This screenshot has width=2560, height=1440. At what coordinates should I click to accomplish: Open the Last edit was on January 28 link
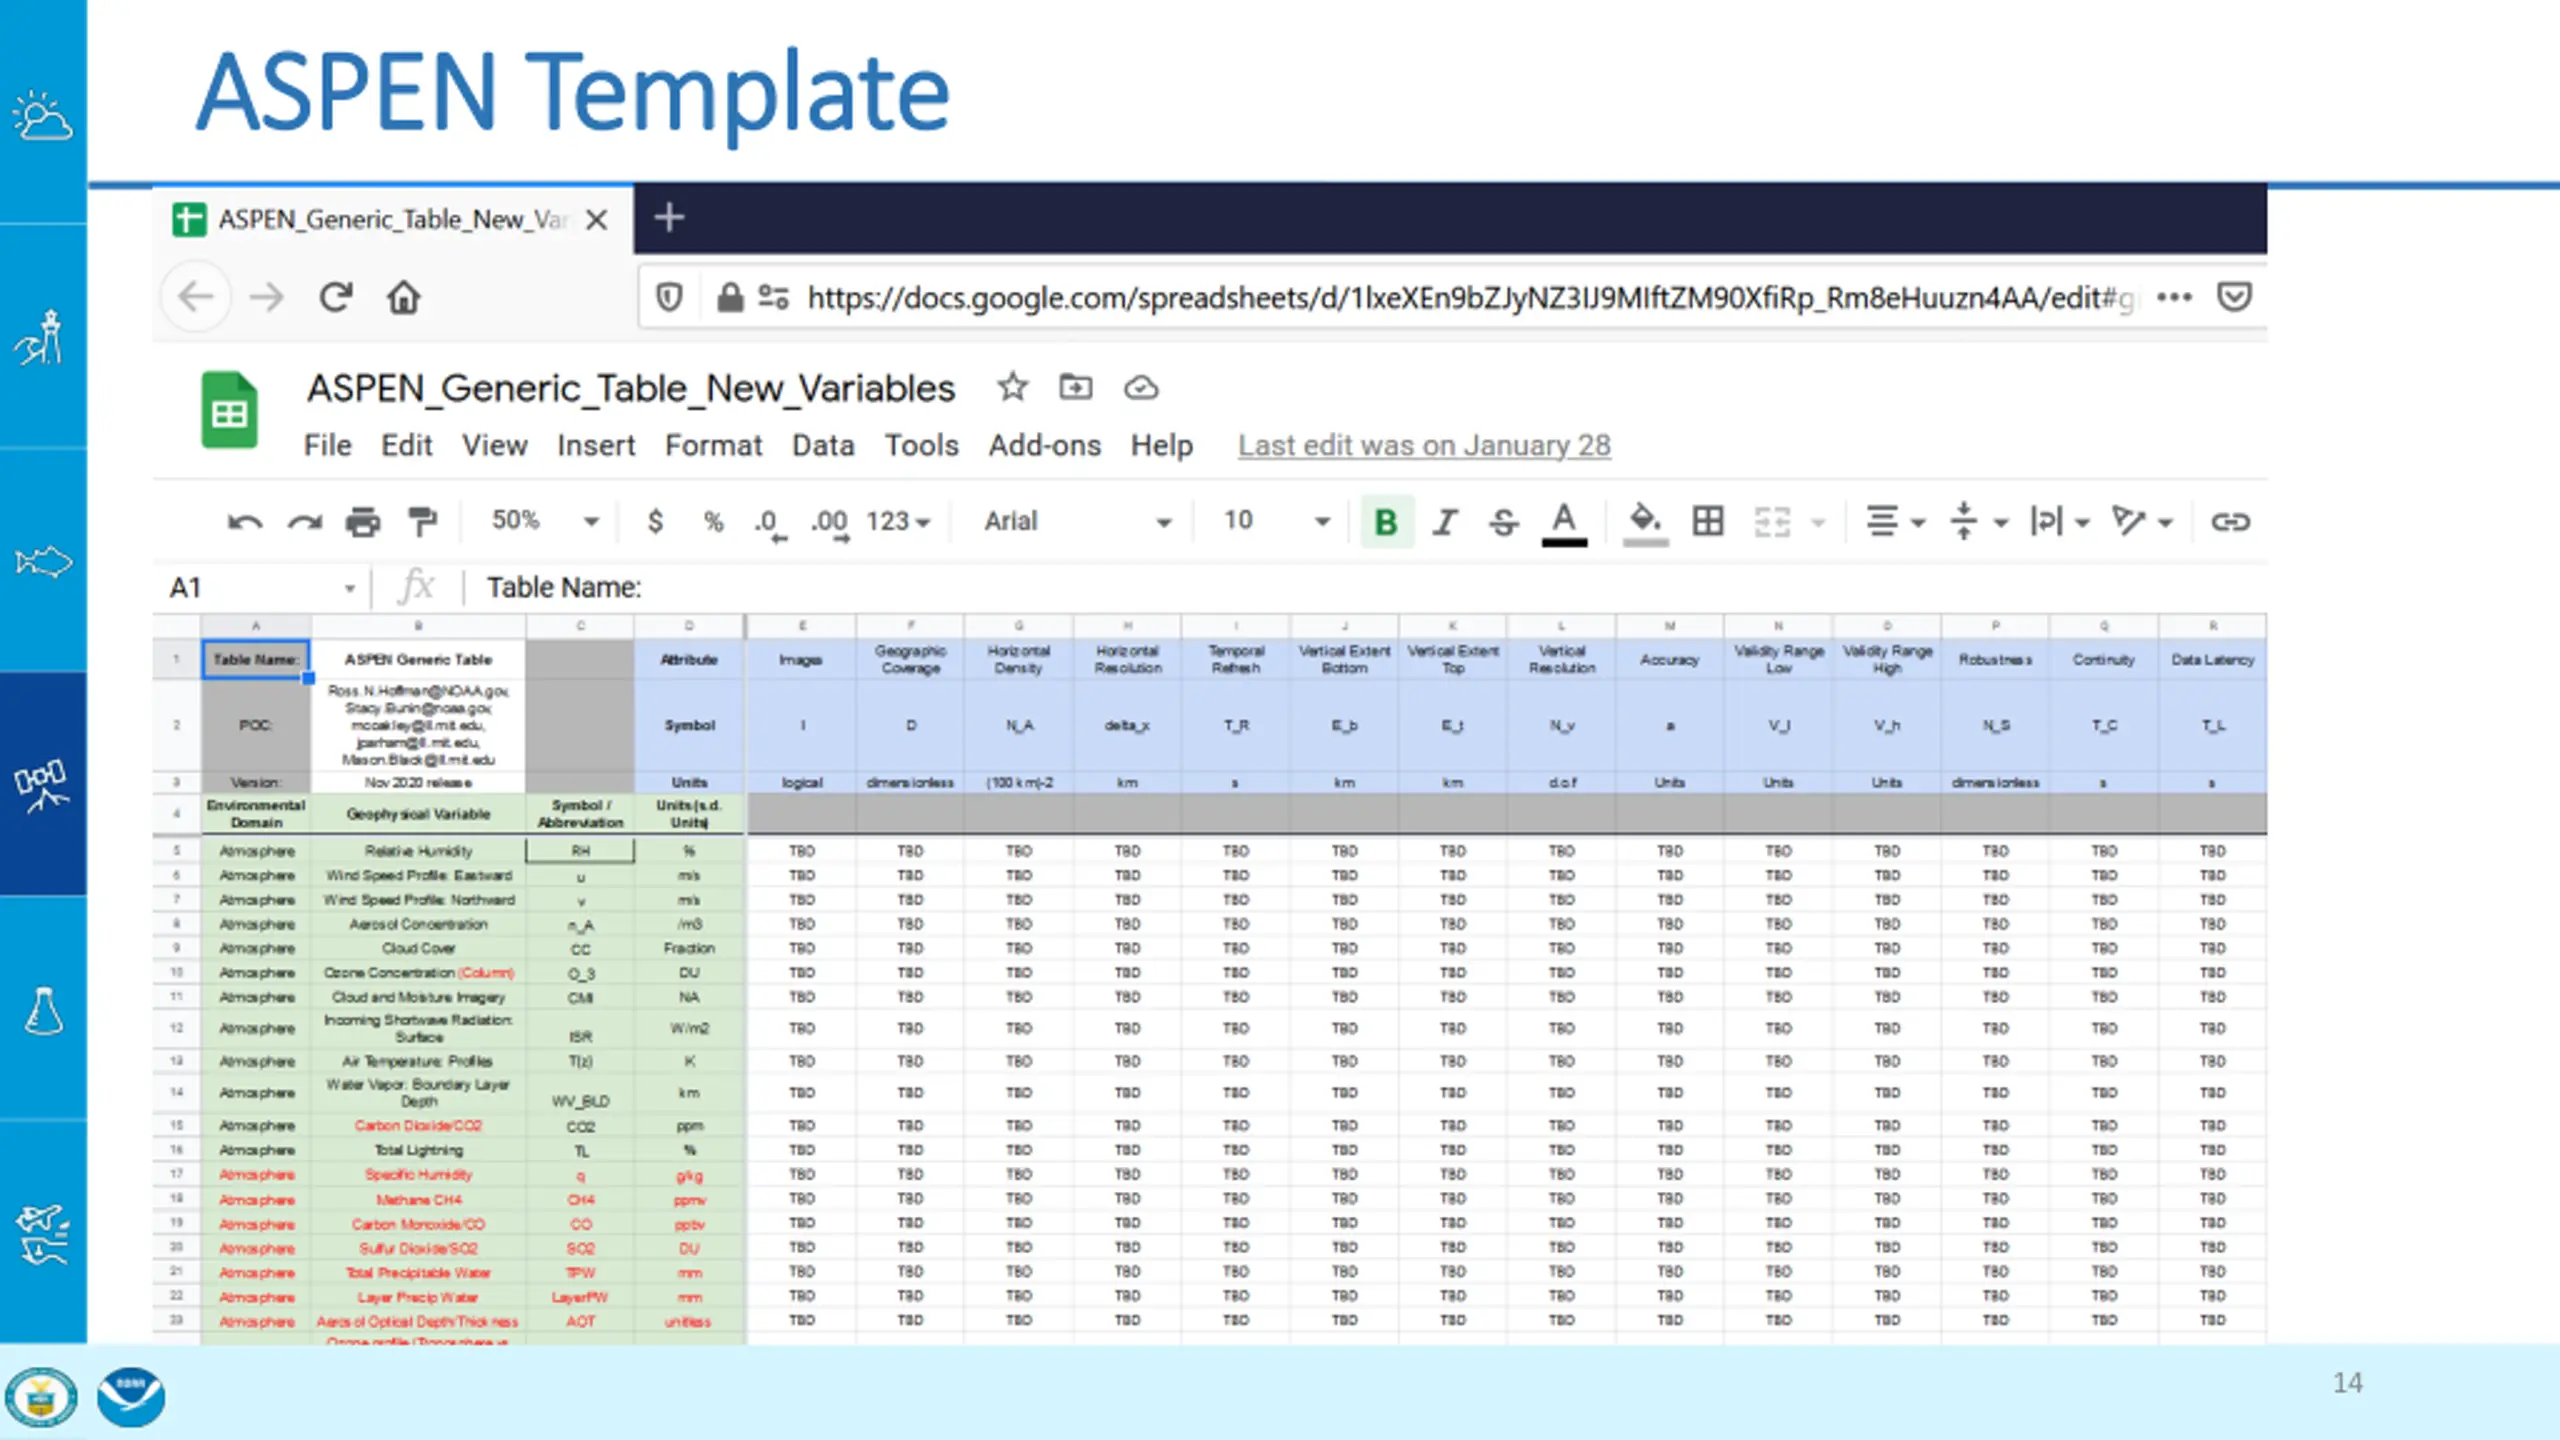pos(1424,445)
